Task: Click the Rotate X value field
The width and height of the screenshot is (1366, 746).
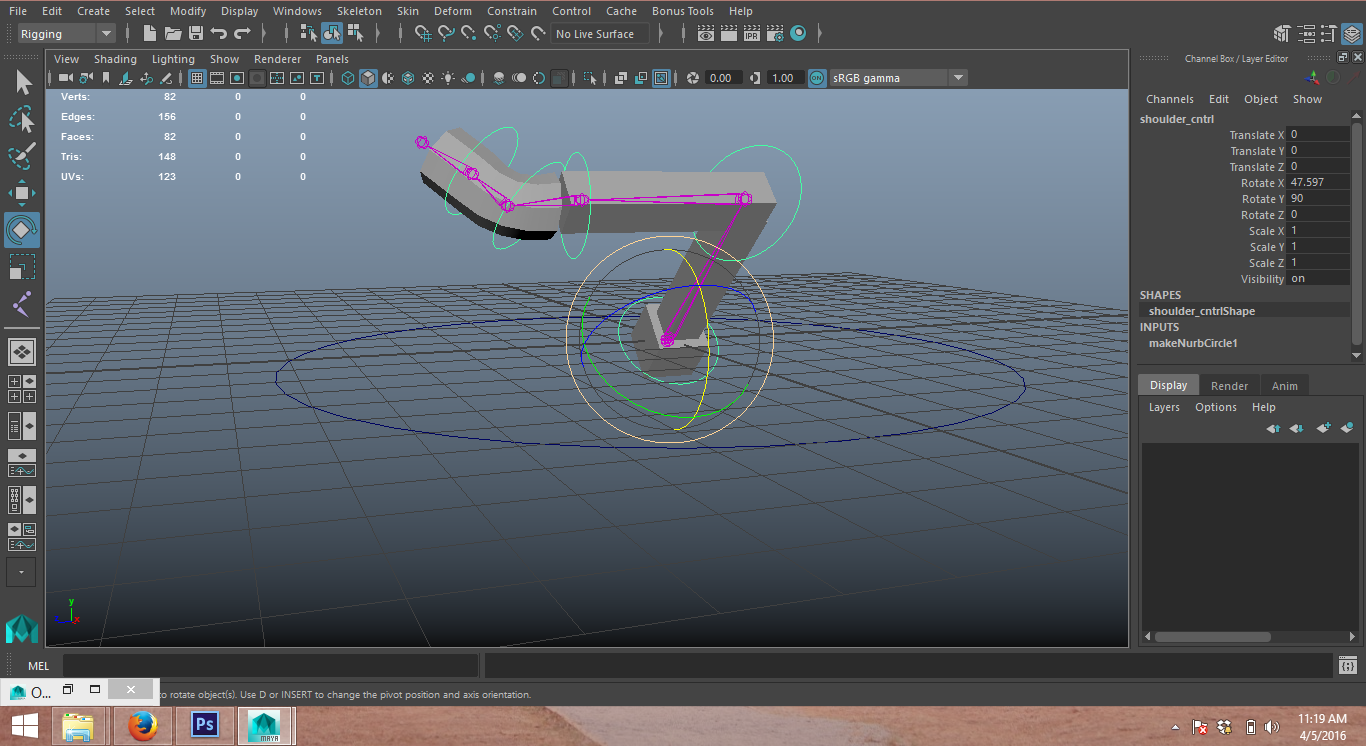Action: (x=1318, y=183)
